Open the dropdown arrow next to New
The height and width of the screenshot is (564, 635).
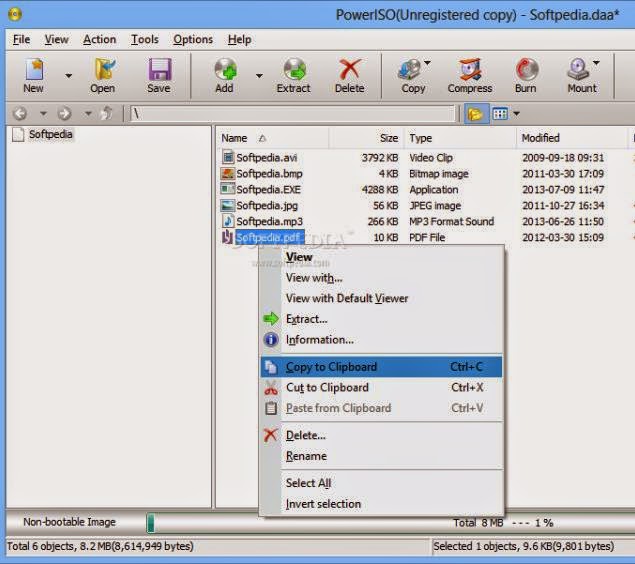[x=68, y=76]
